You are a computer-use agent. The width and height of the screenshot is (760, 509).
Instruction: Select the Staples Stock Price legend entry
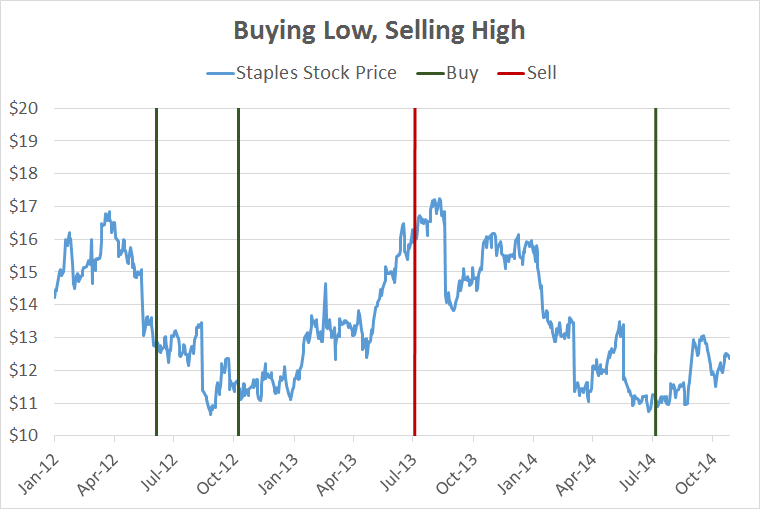tap(316, 73)
